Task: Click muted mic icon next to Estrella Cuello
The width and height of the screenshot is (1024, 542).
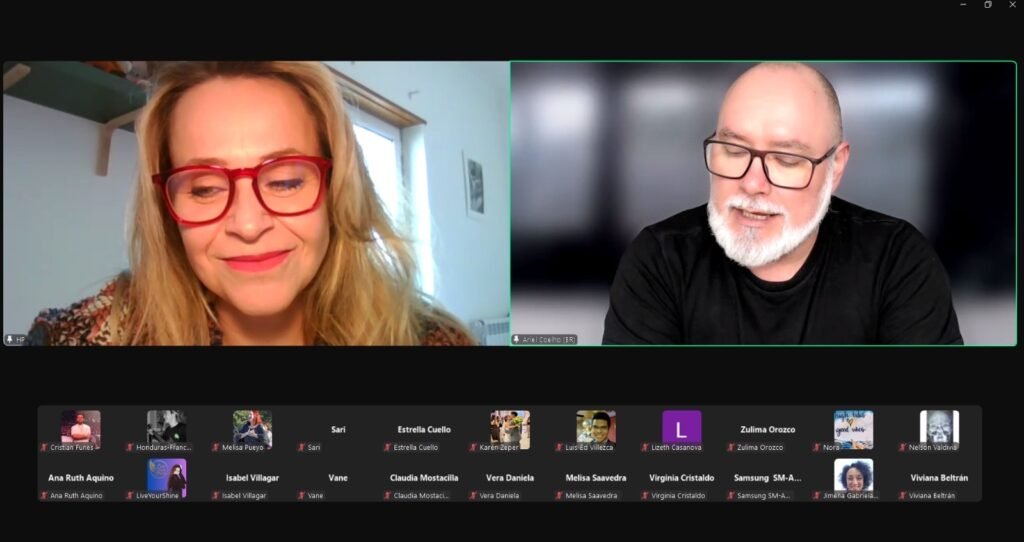Action: 387,448
